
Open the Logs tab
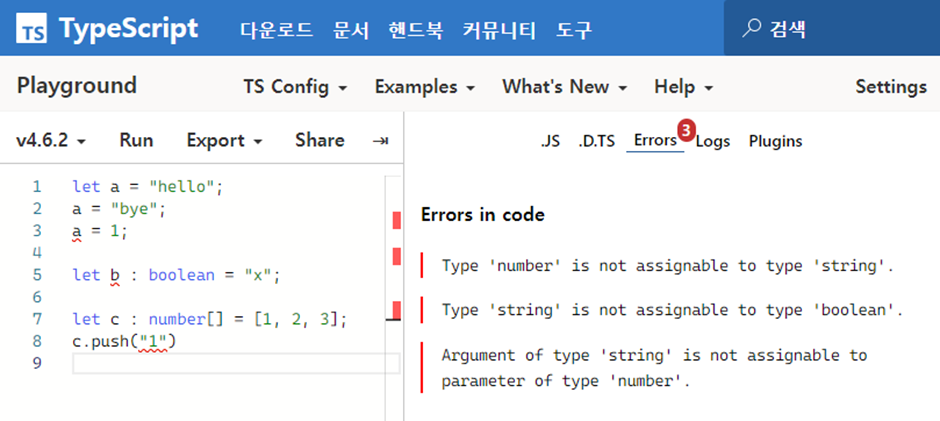(x=713, y=142)
